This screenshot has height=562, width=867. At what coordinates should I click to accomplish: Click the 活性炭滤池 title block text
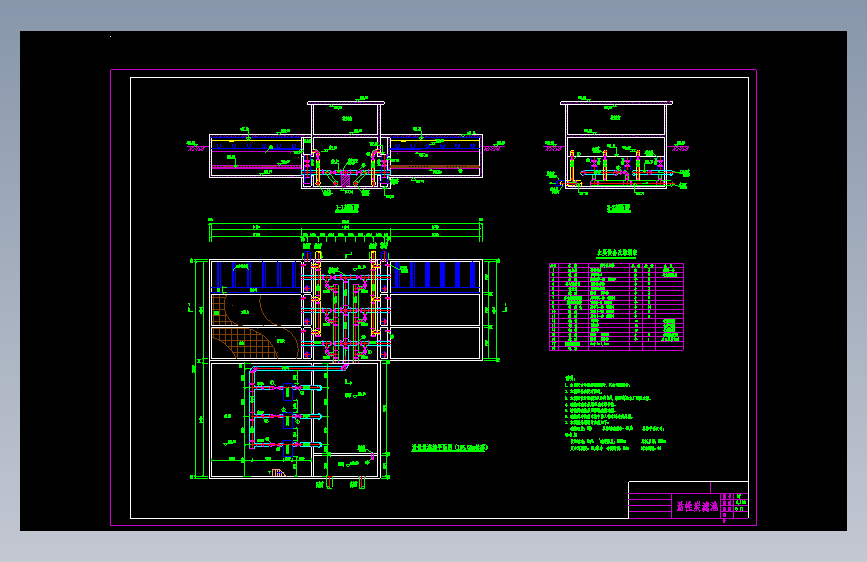click(x=697, y=506)
